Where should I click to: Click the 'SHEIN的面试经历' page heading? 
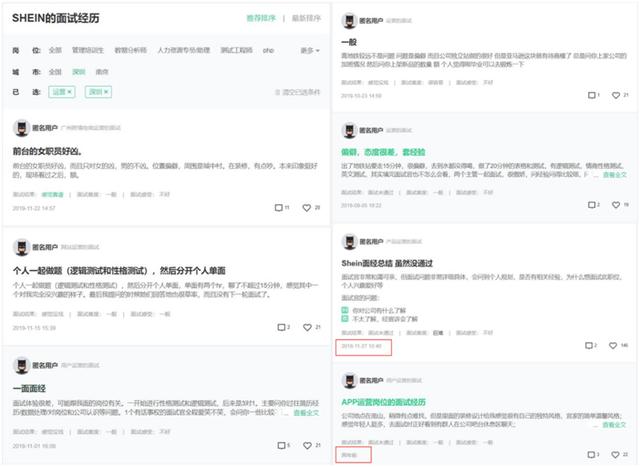[x=56, y=18]
